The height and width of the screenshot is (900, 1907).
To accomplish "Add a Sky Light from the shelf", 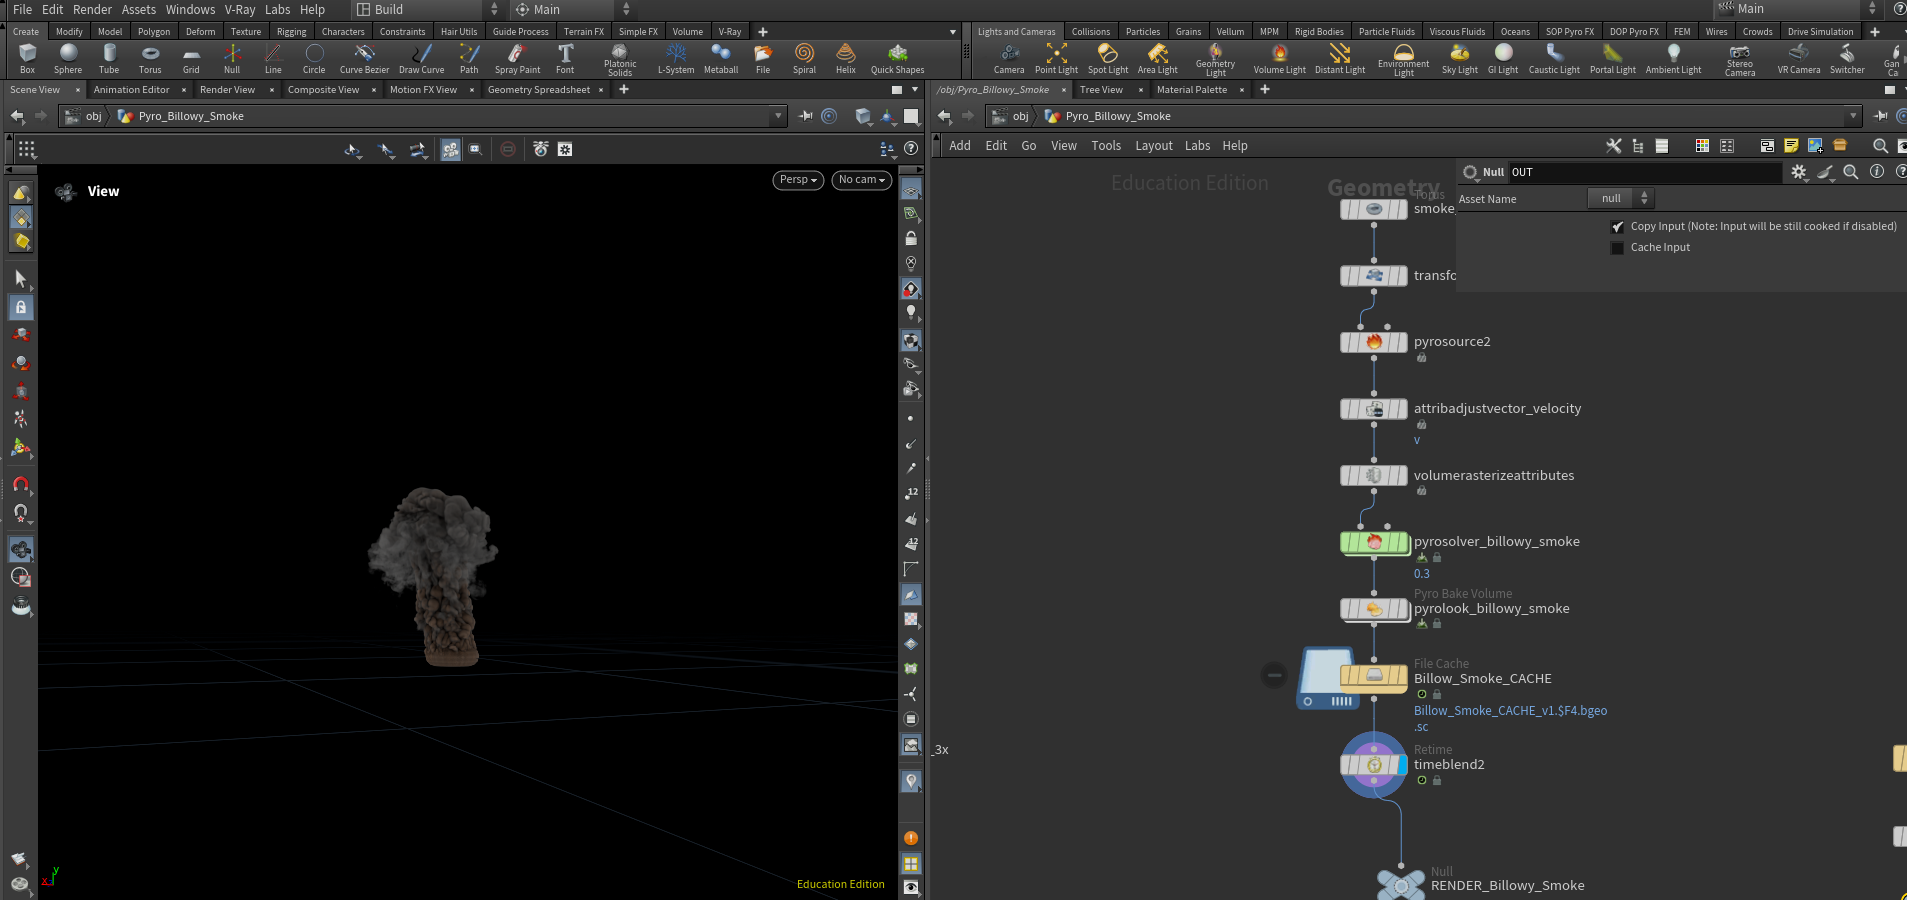I will [x=1460, y=58].
